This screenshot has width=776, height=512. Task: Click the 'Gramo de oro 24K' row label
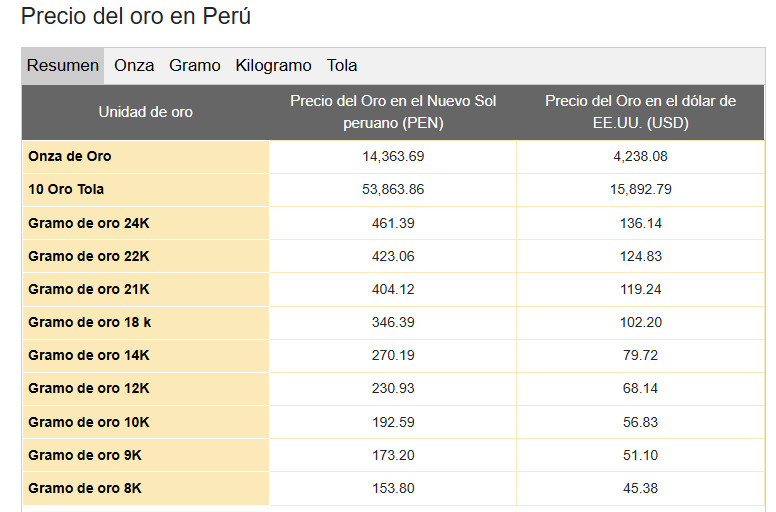(89, 223)
